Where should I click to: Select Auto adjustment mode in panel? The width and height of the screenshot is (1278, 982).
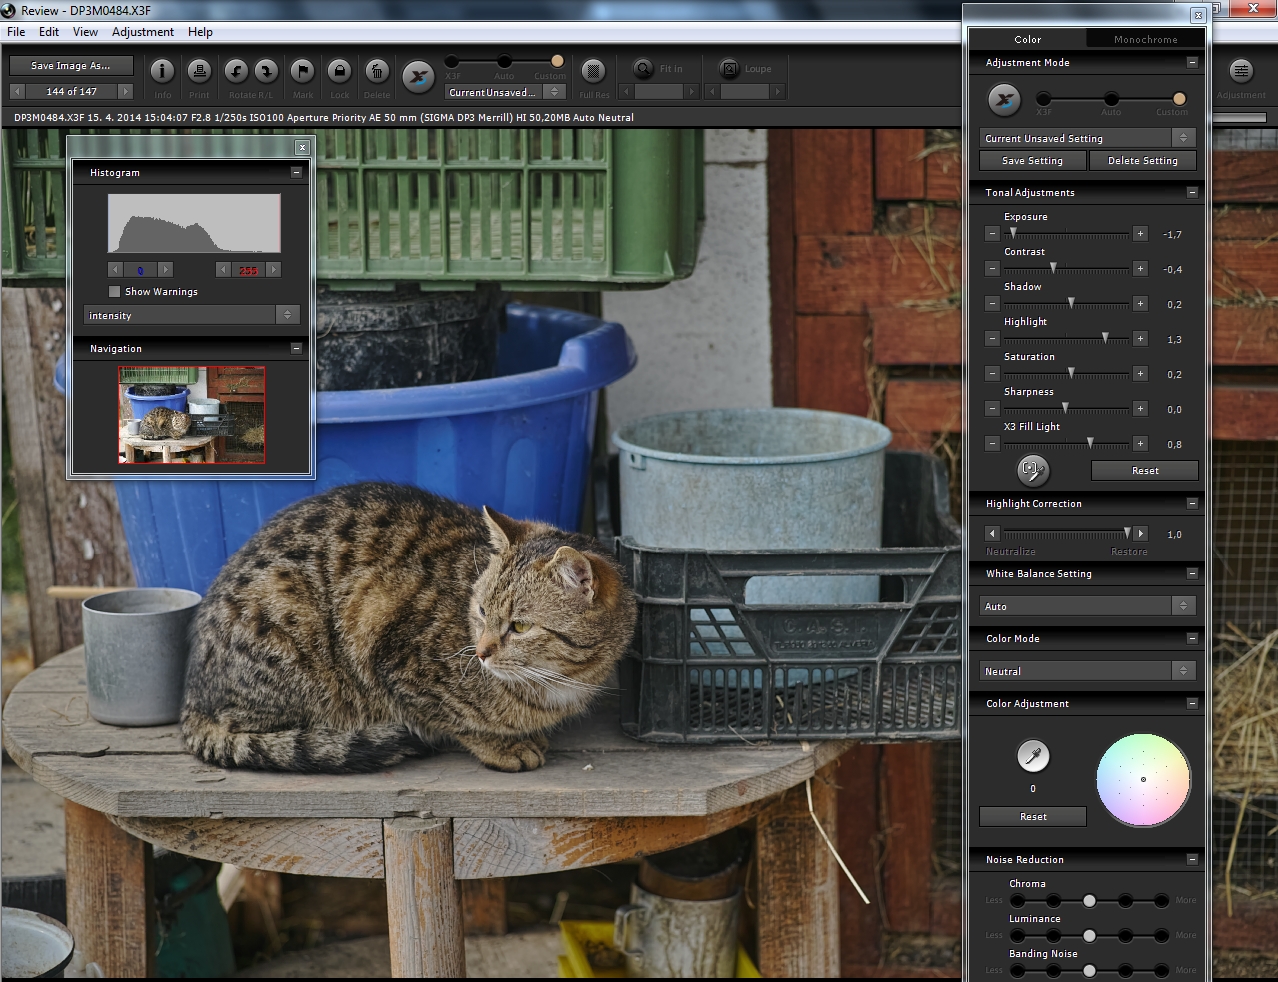pyautogui.click(x=1111, y=99)
